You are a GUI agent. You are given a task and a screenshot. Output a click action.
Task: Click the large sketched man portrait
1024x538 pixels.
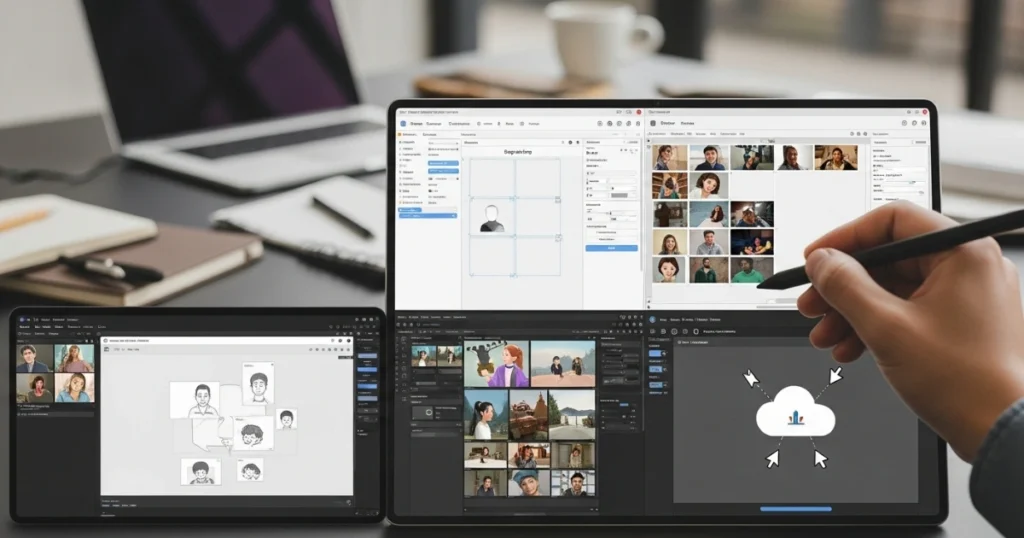(195, 400)
